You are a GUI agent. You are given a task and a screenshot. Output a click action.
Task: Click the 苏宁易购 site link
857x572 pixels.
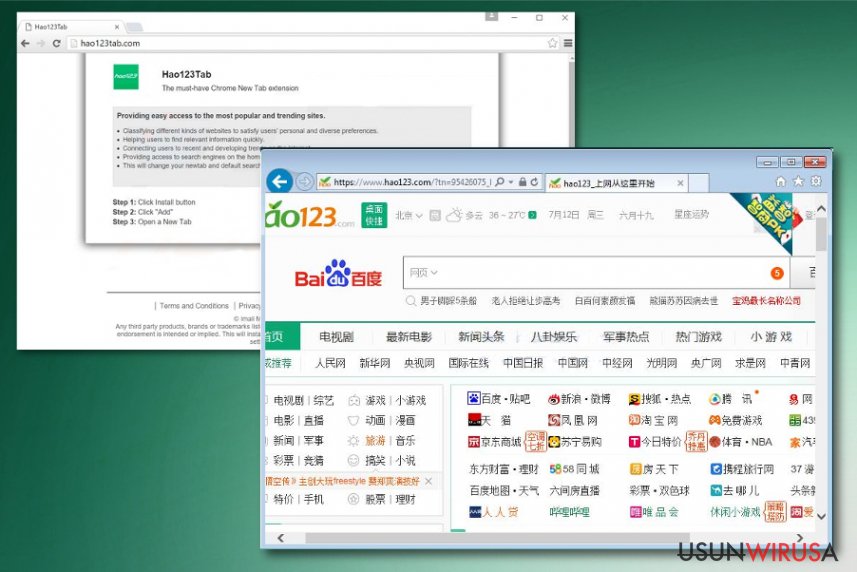coord(575,441)
